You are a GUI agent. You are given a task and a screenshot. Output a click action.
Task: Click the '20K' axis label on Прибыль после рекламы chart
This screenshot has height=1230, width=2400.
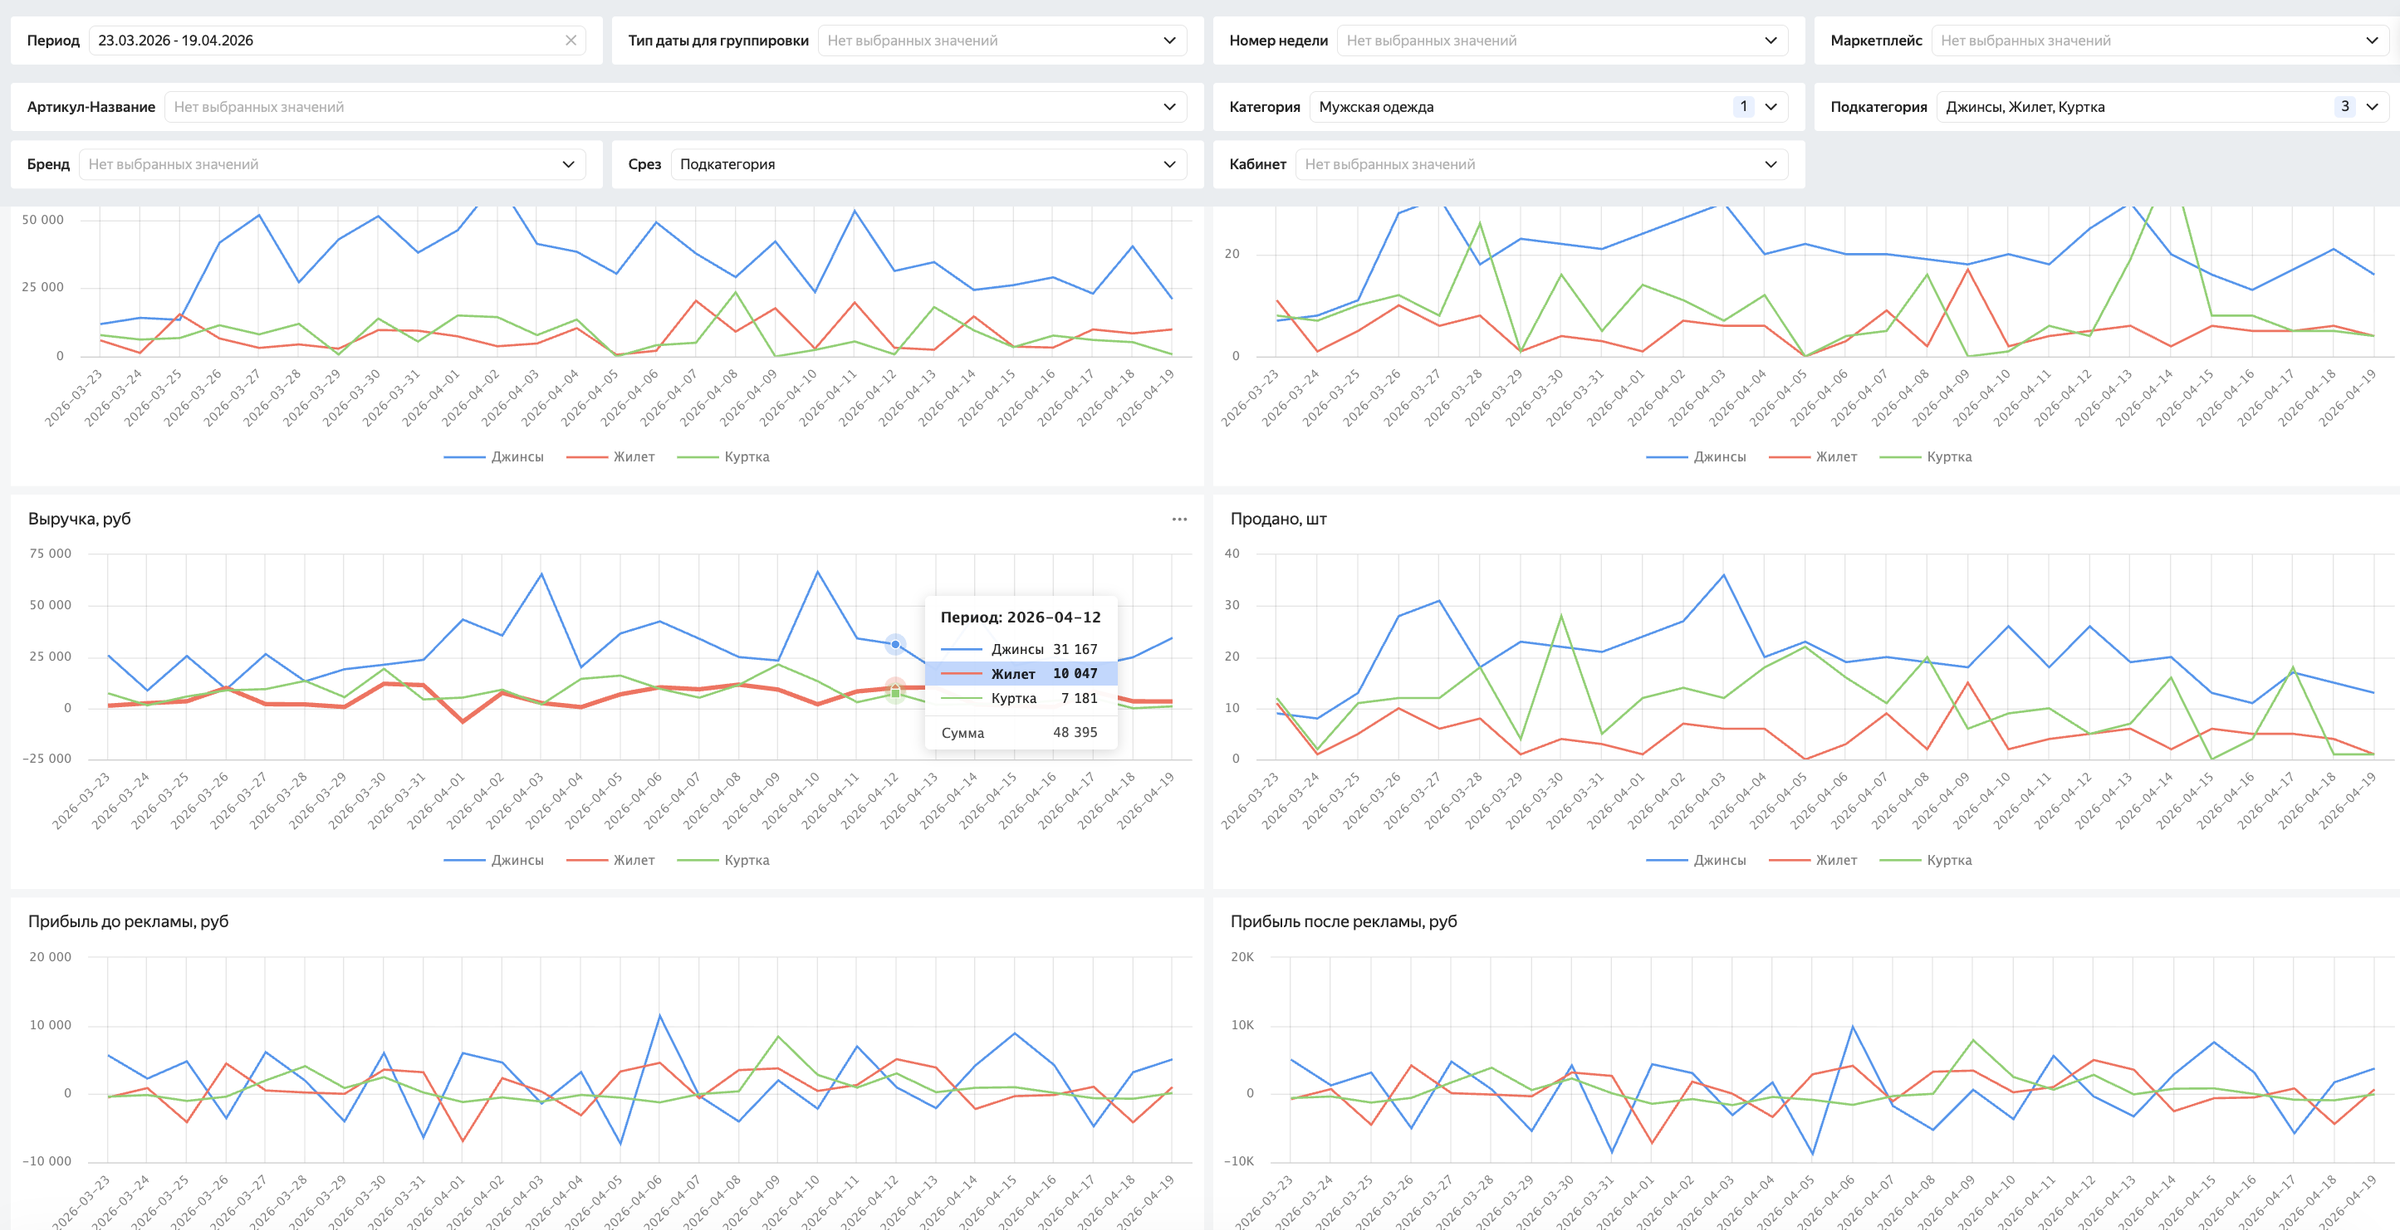pyautogui.click(x=1242, y=957)
